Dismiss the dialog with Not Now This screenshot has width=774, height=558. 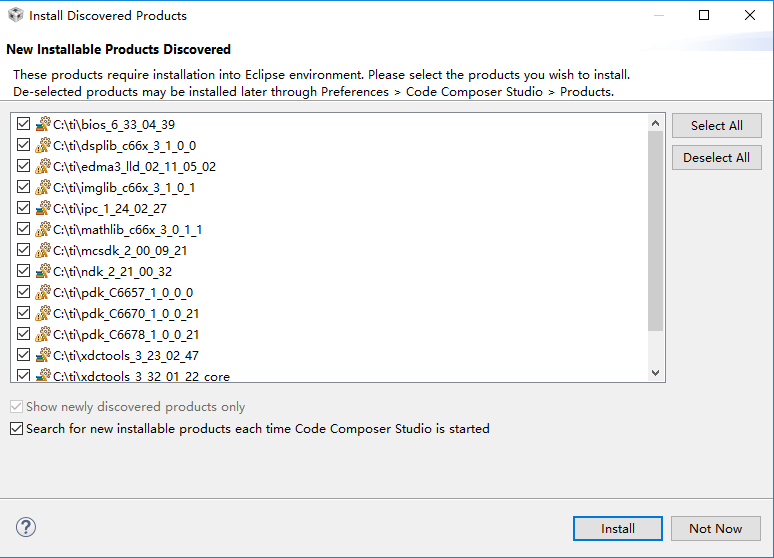pos(715,528)
